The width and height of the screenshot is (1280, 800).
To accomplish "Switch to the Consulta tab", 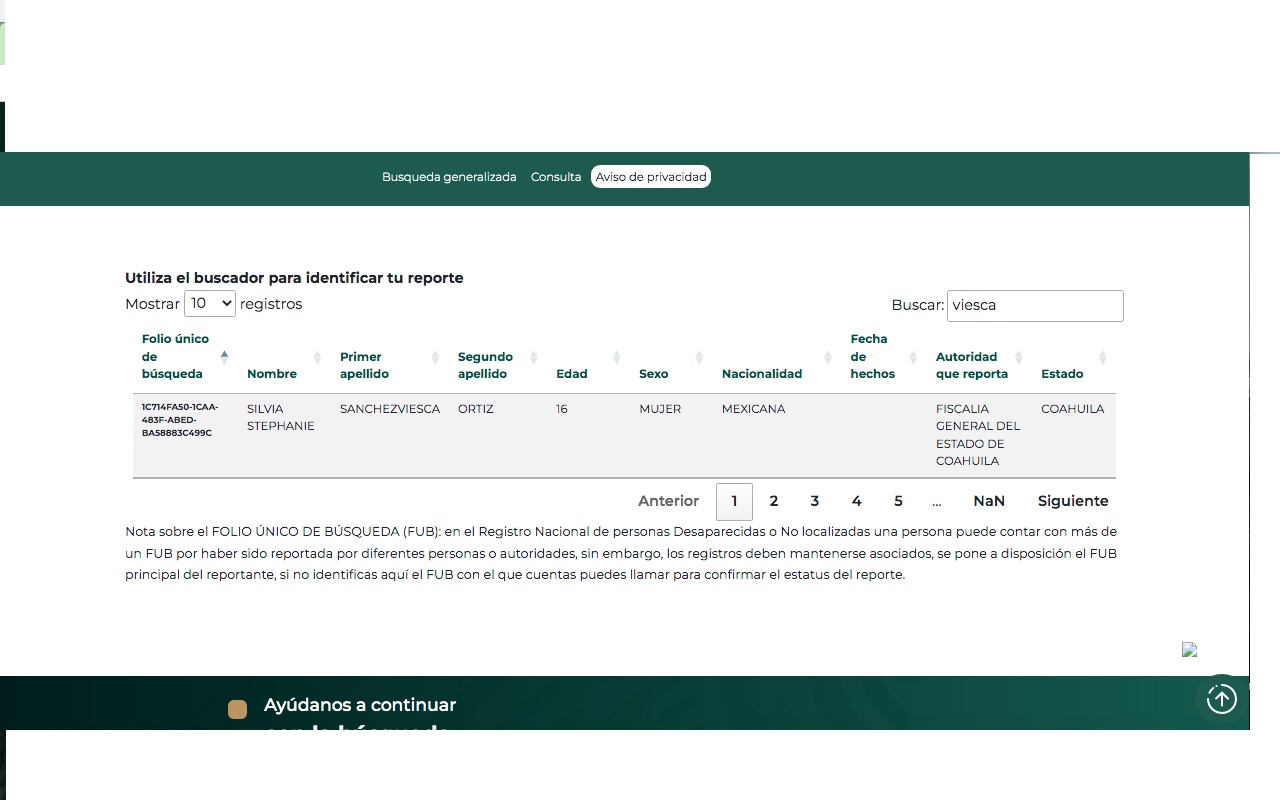I will (556, 177).
